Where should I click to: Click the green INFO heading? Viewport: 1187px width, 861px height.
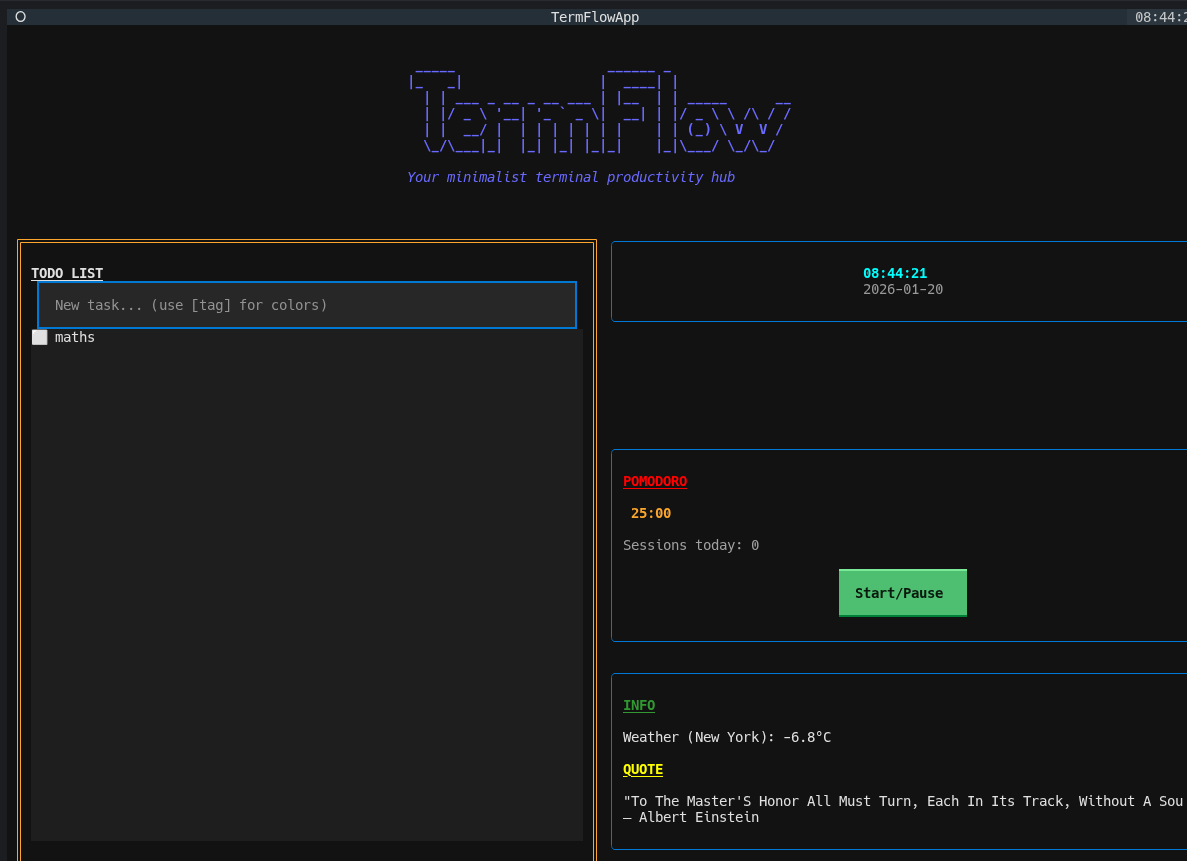(639, 705)
